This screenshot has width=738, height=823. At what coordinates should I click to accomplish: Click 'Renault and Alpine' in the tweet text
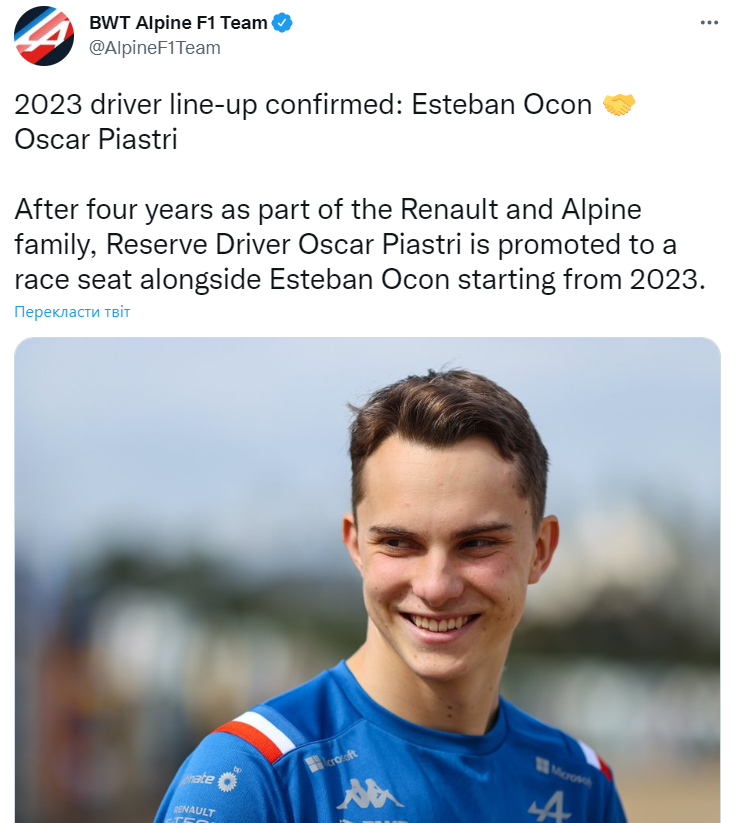pyautogui.click(x=520, y=210)
